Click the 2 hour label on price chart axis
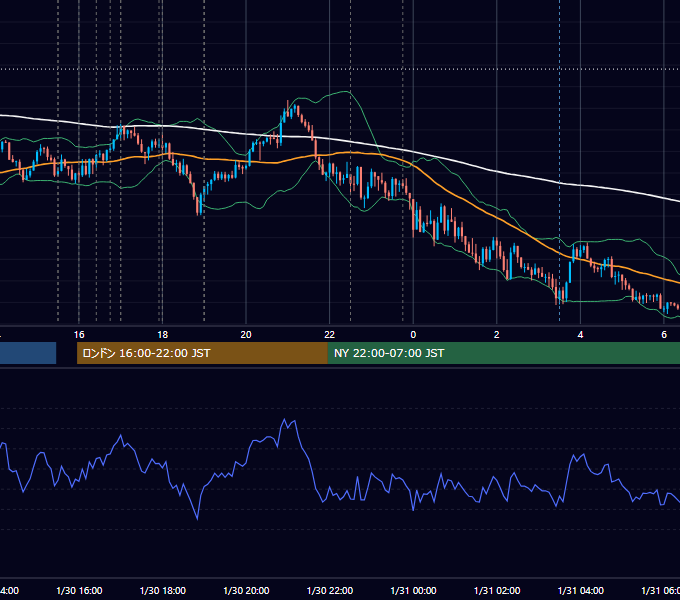Screen dimensions: 680x600 click(x=497, y=335)
